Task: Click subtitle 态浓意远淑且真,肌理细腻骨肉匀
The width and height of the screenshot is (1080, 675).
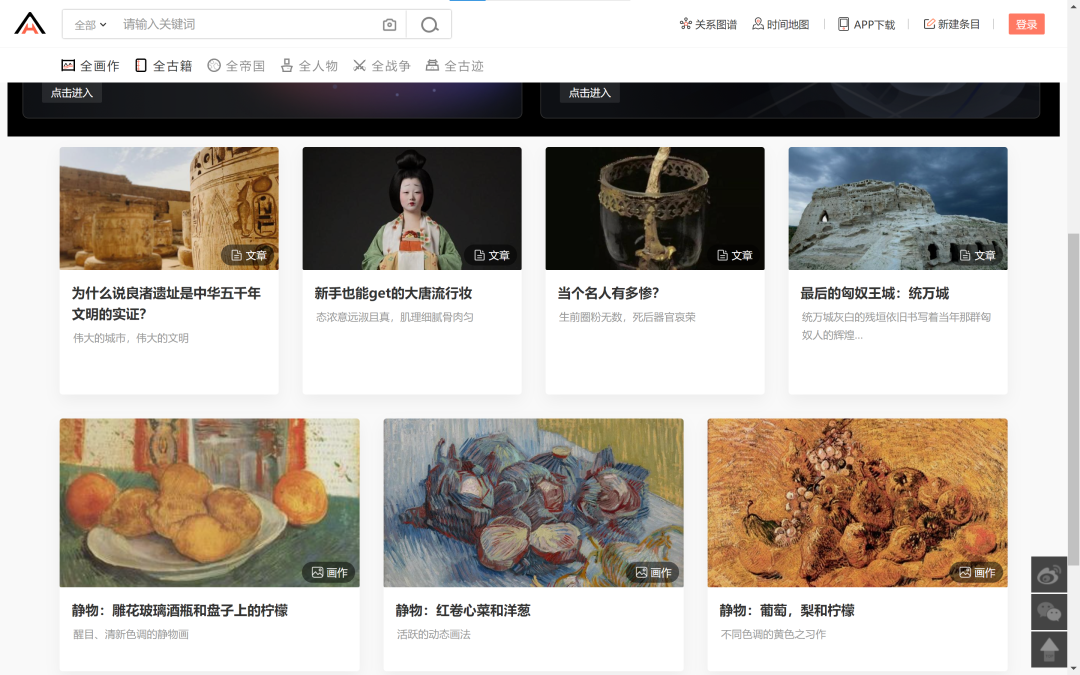Action: click(395, 317)
